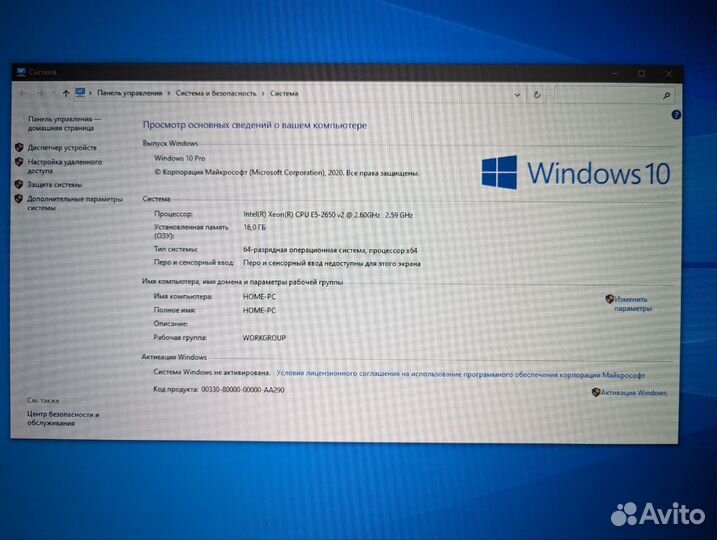Open Центр безопасности и обслуживания link
717x540 pixels.
click(63, 418)
